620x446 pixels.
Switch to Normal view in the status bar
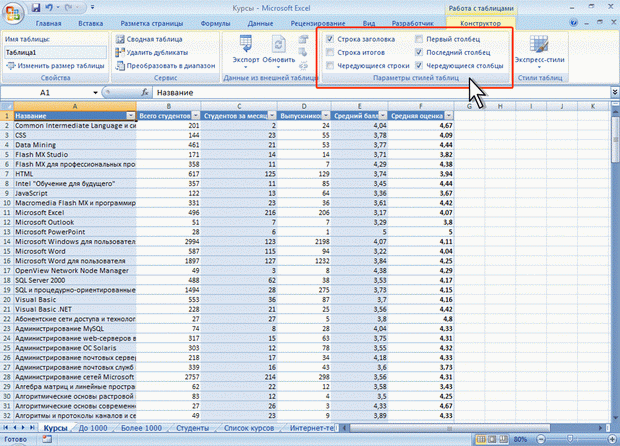coord(481,439)
